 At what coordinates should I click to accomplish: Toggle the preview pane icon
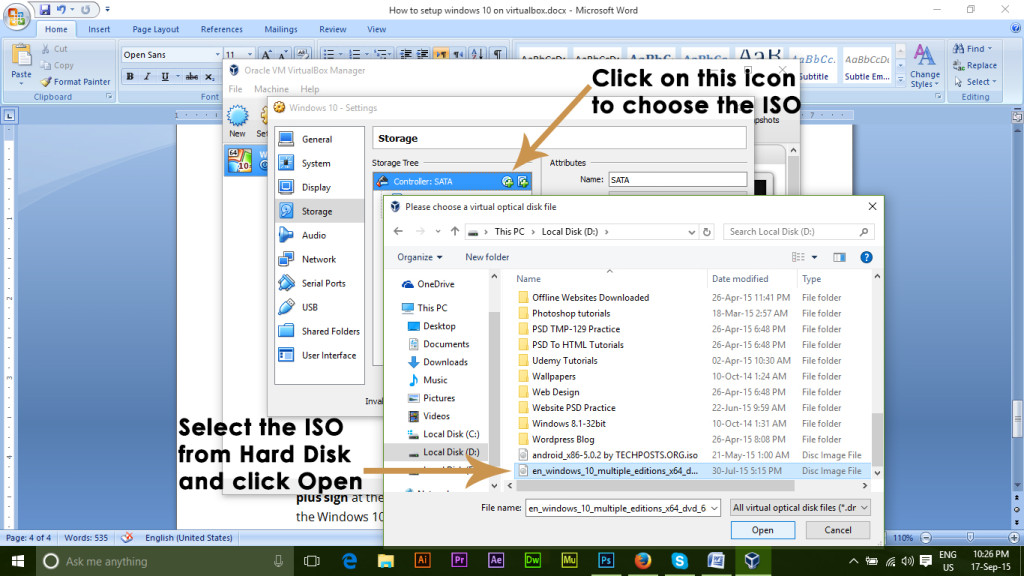pyautogui.click(x=839, y=257)
